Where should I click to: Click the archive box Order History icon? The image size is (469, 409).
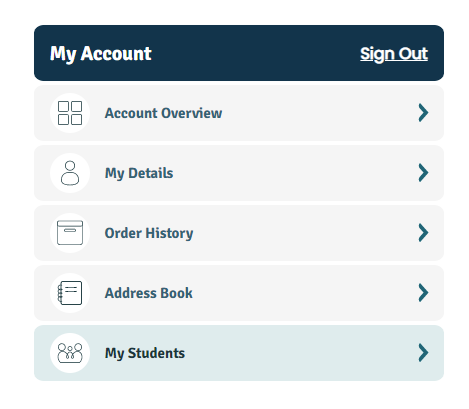pos(70,233)
